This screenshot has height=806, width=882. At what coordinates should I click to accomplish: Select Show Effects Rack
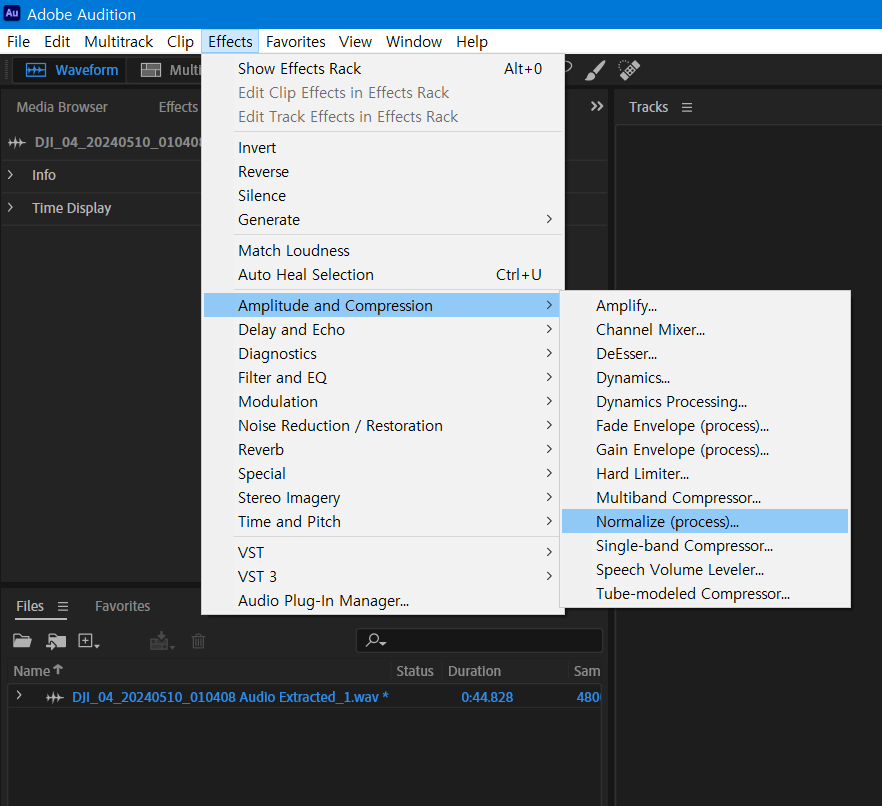(x=383, y=68)
